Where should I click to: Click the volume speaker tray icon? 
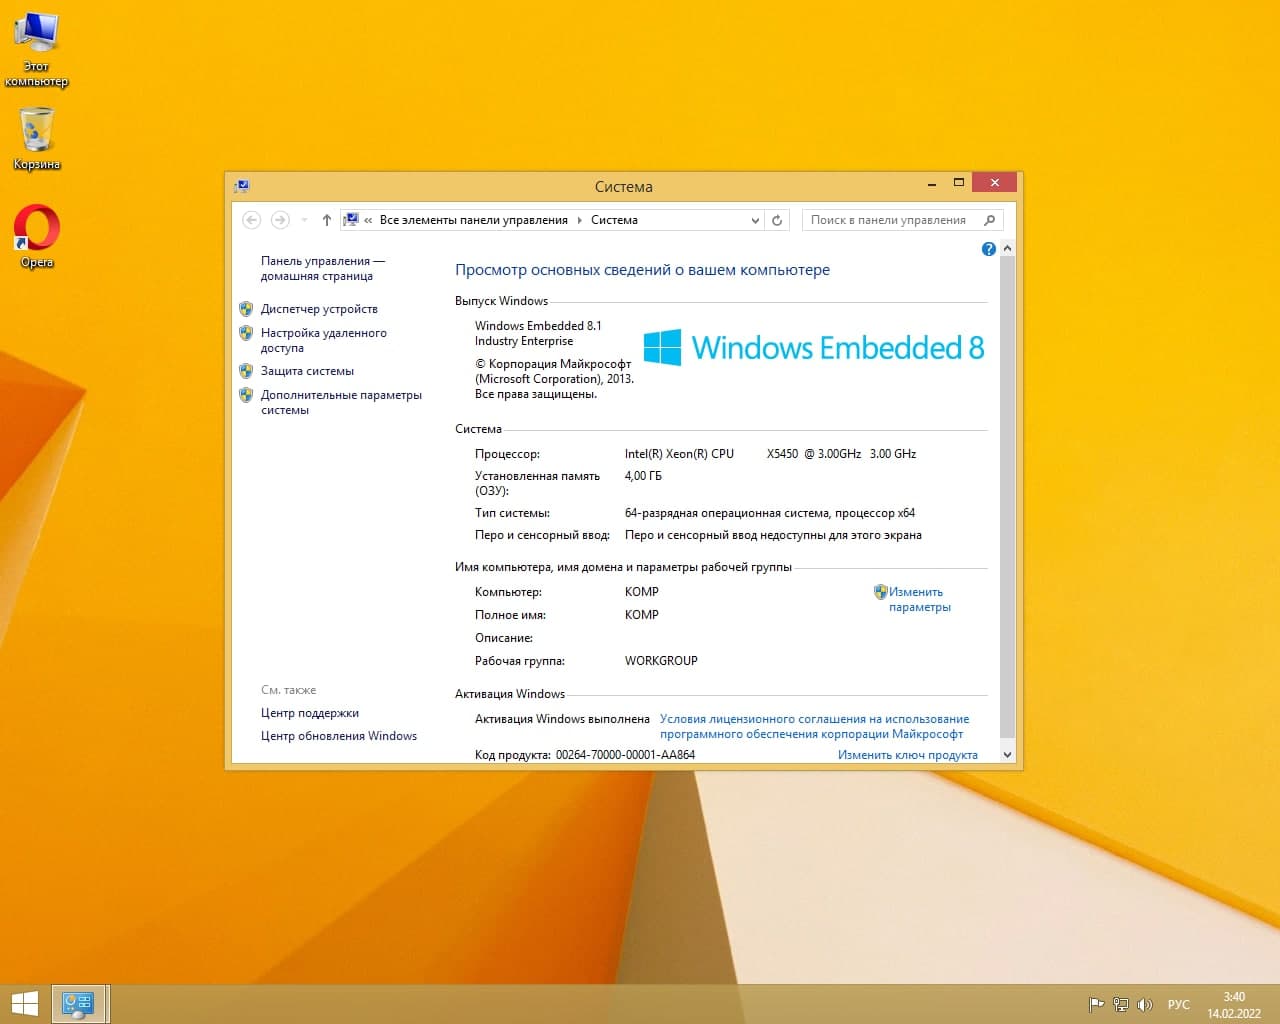pos(1145,1005)
